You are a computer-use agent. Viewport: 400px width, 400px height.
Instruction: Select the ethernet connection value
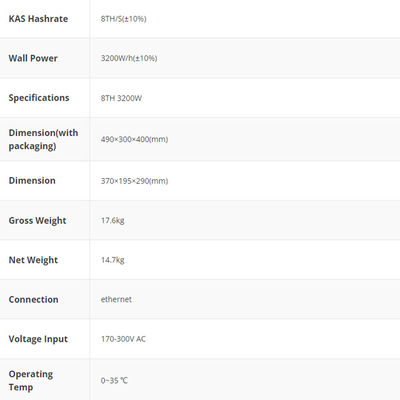(116, 299)
